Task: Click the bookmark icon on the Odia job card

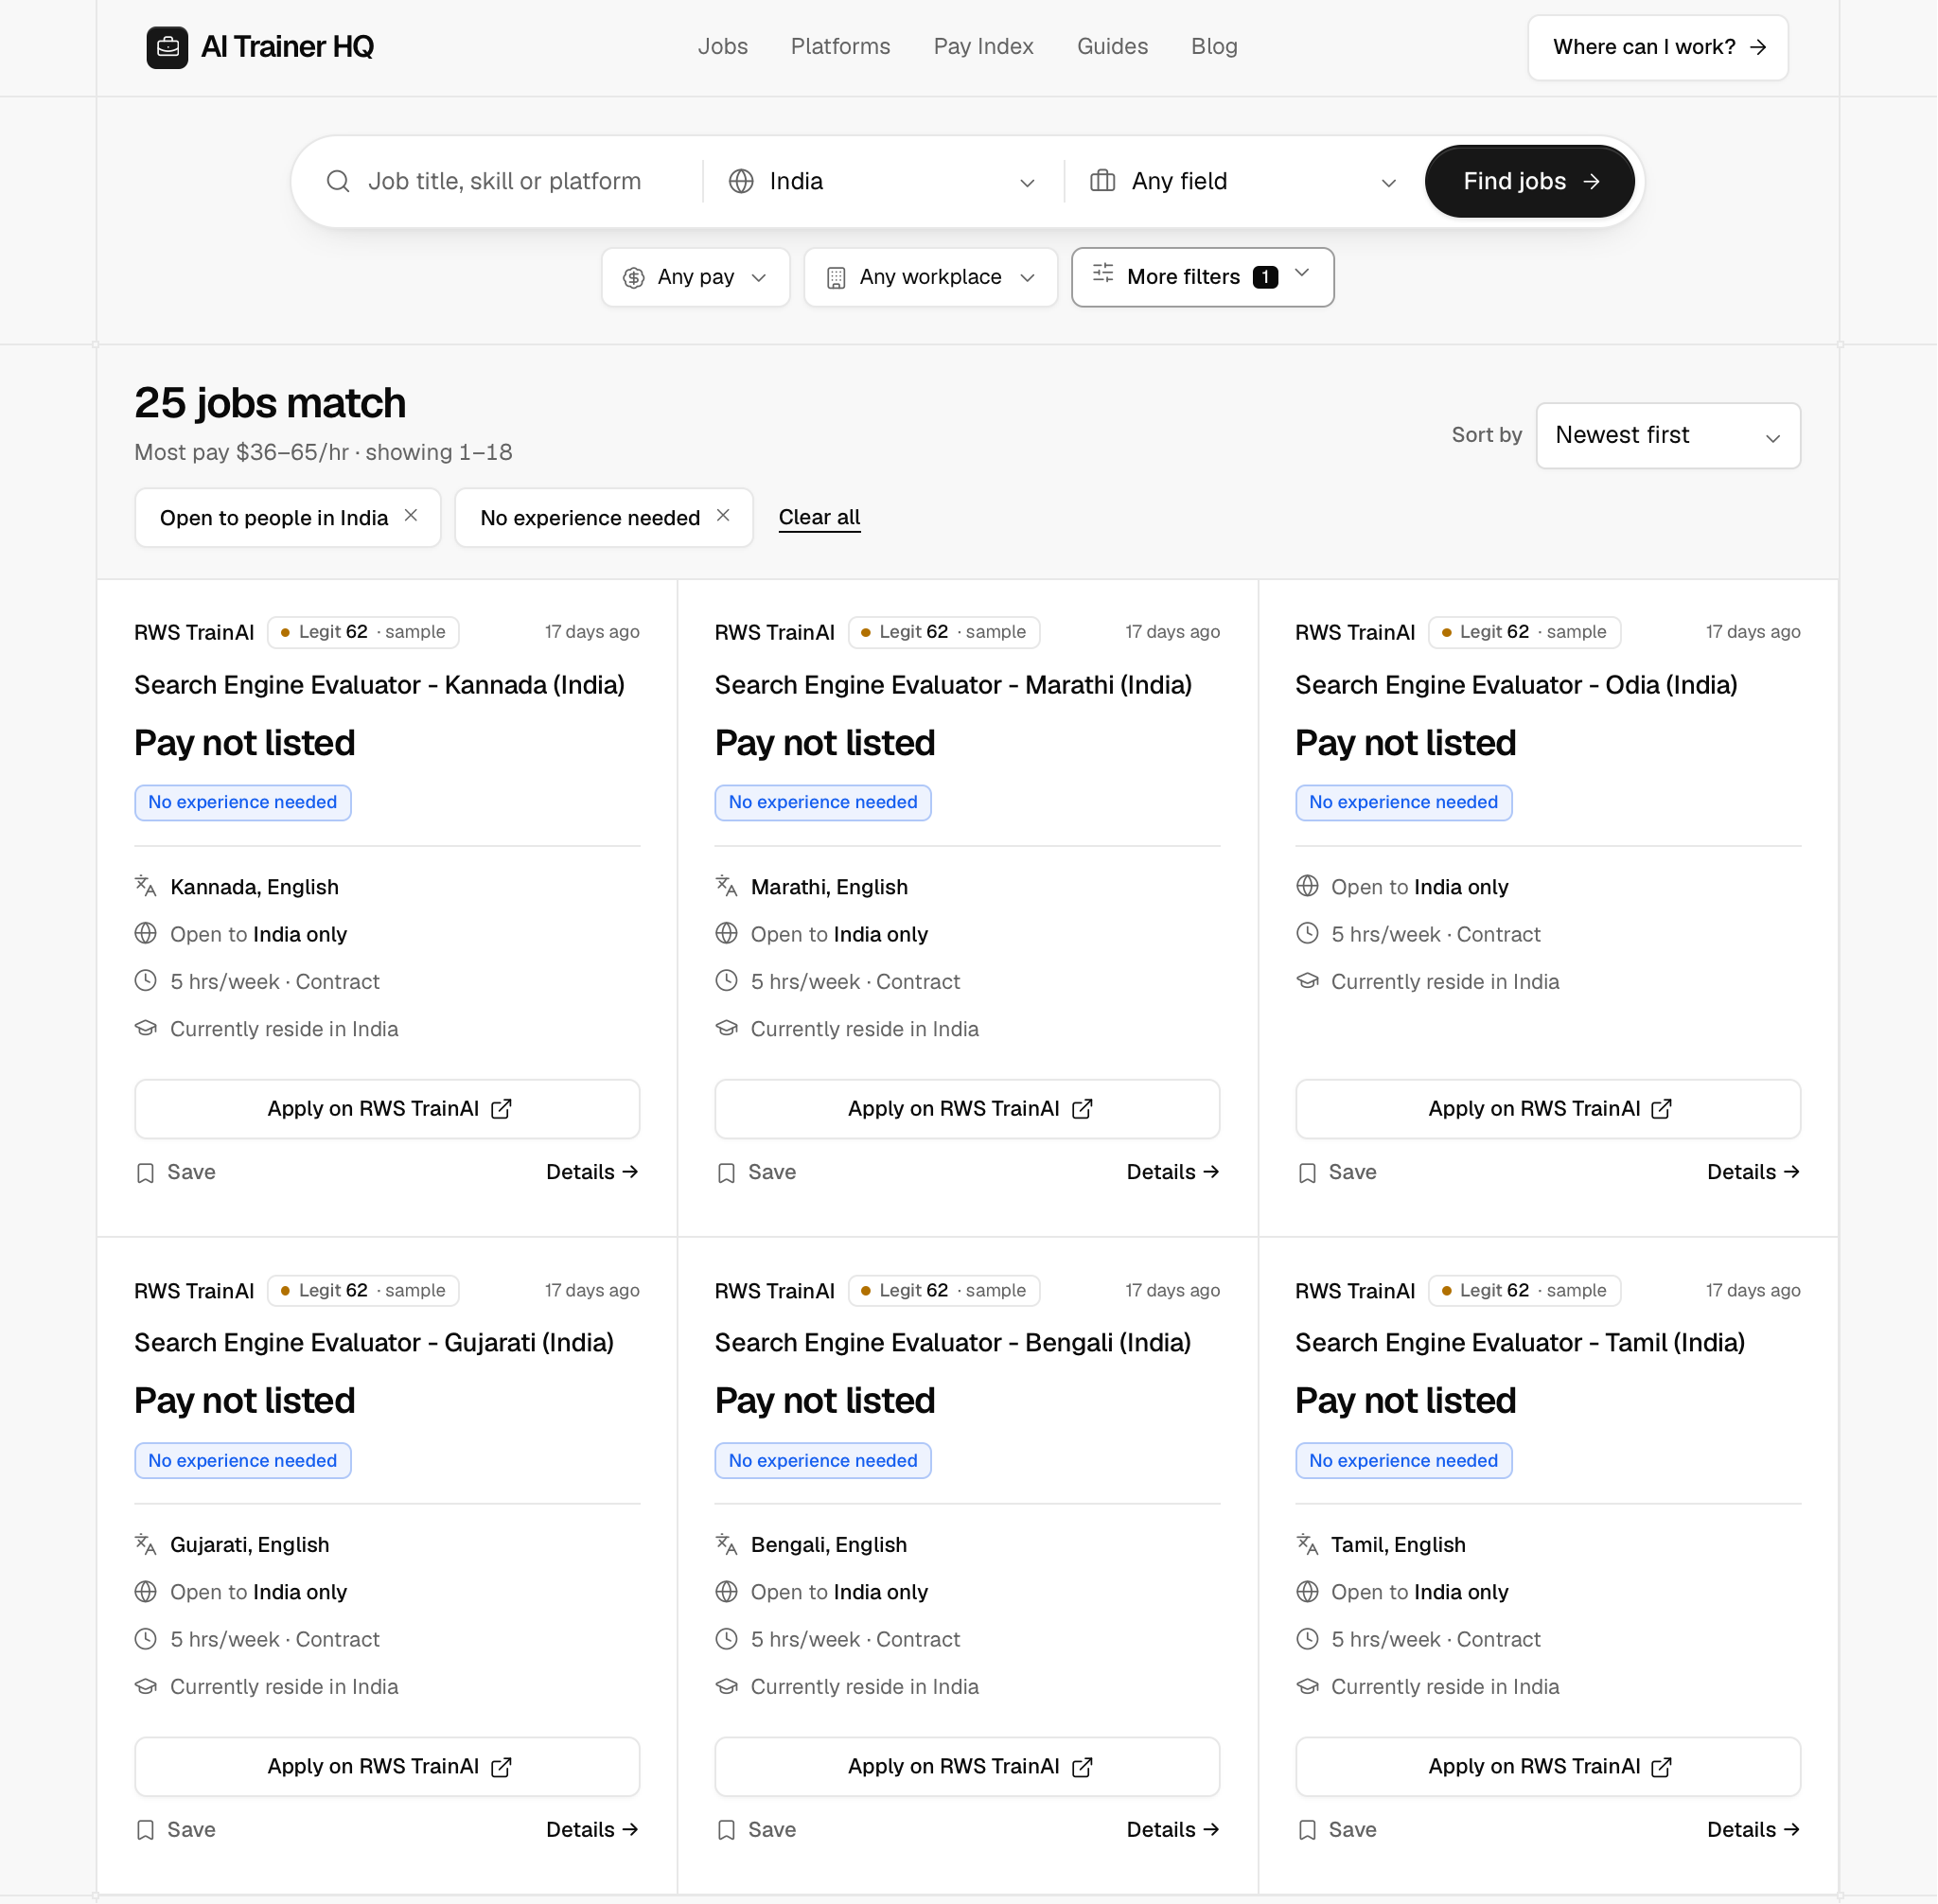Action: 1307,1173
